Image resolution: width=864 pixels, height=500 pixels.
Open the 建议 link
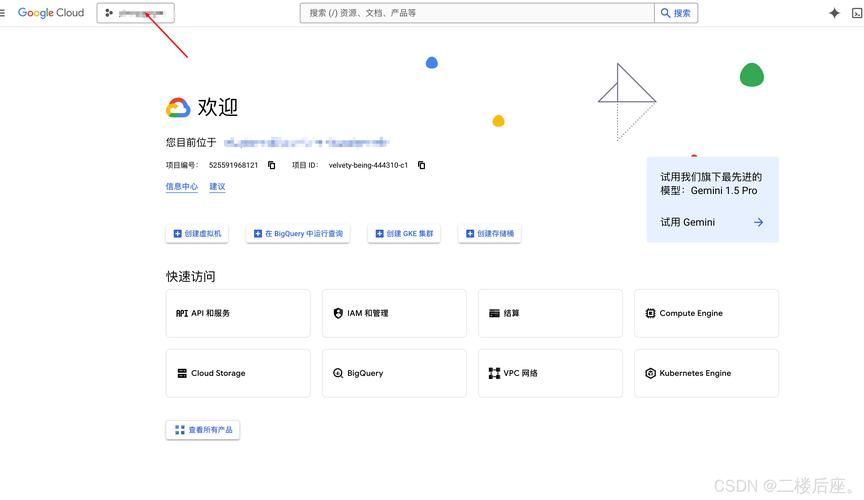[x=217, y=186]
